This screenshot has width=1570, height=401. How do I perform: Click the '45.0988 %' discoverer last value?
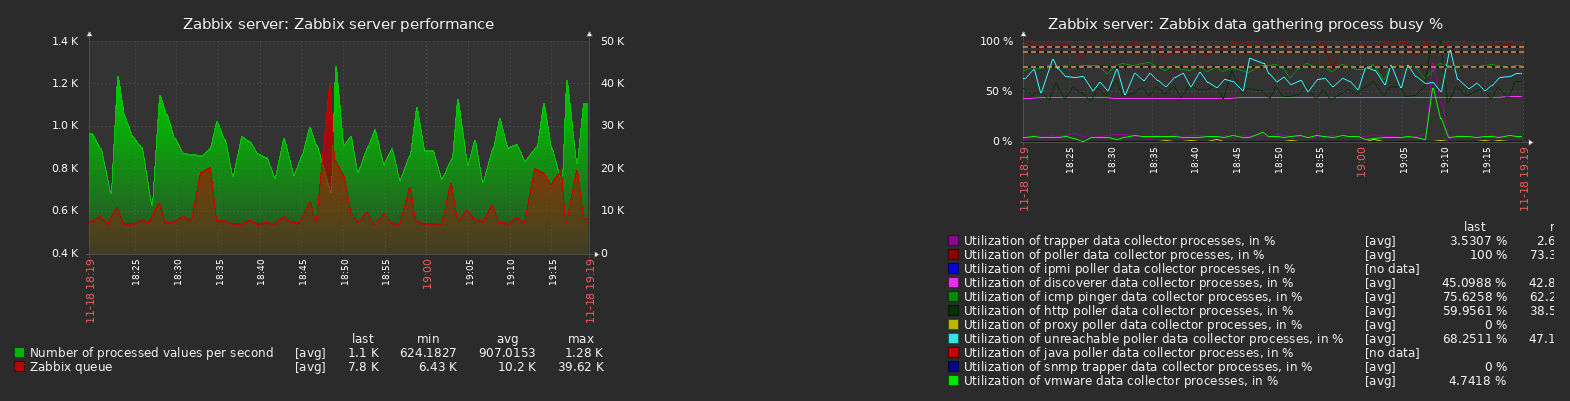coord(1474,283)
